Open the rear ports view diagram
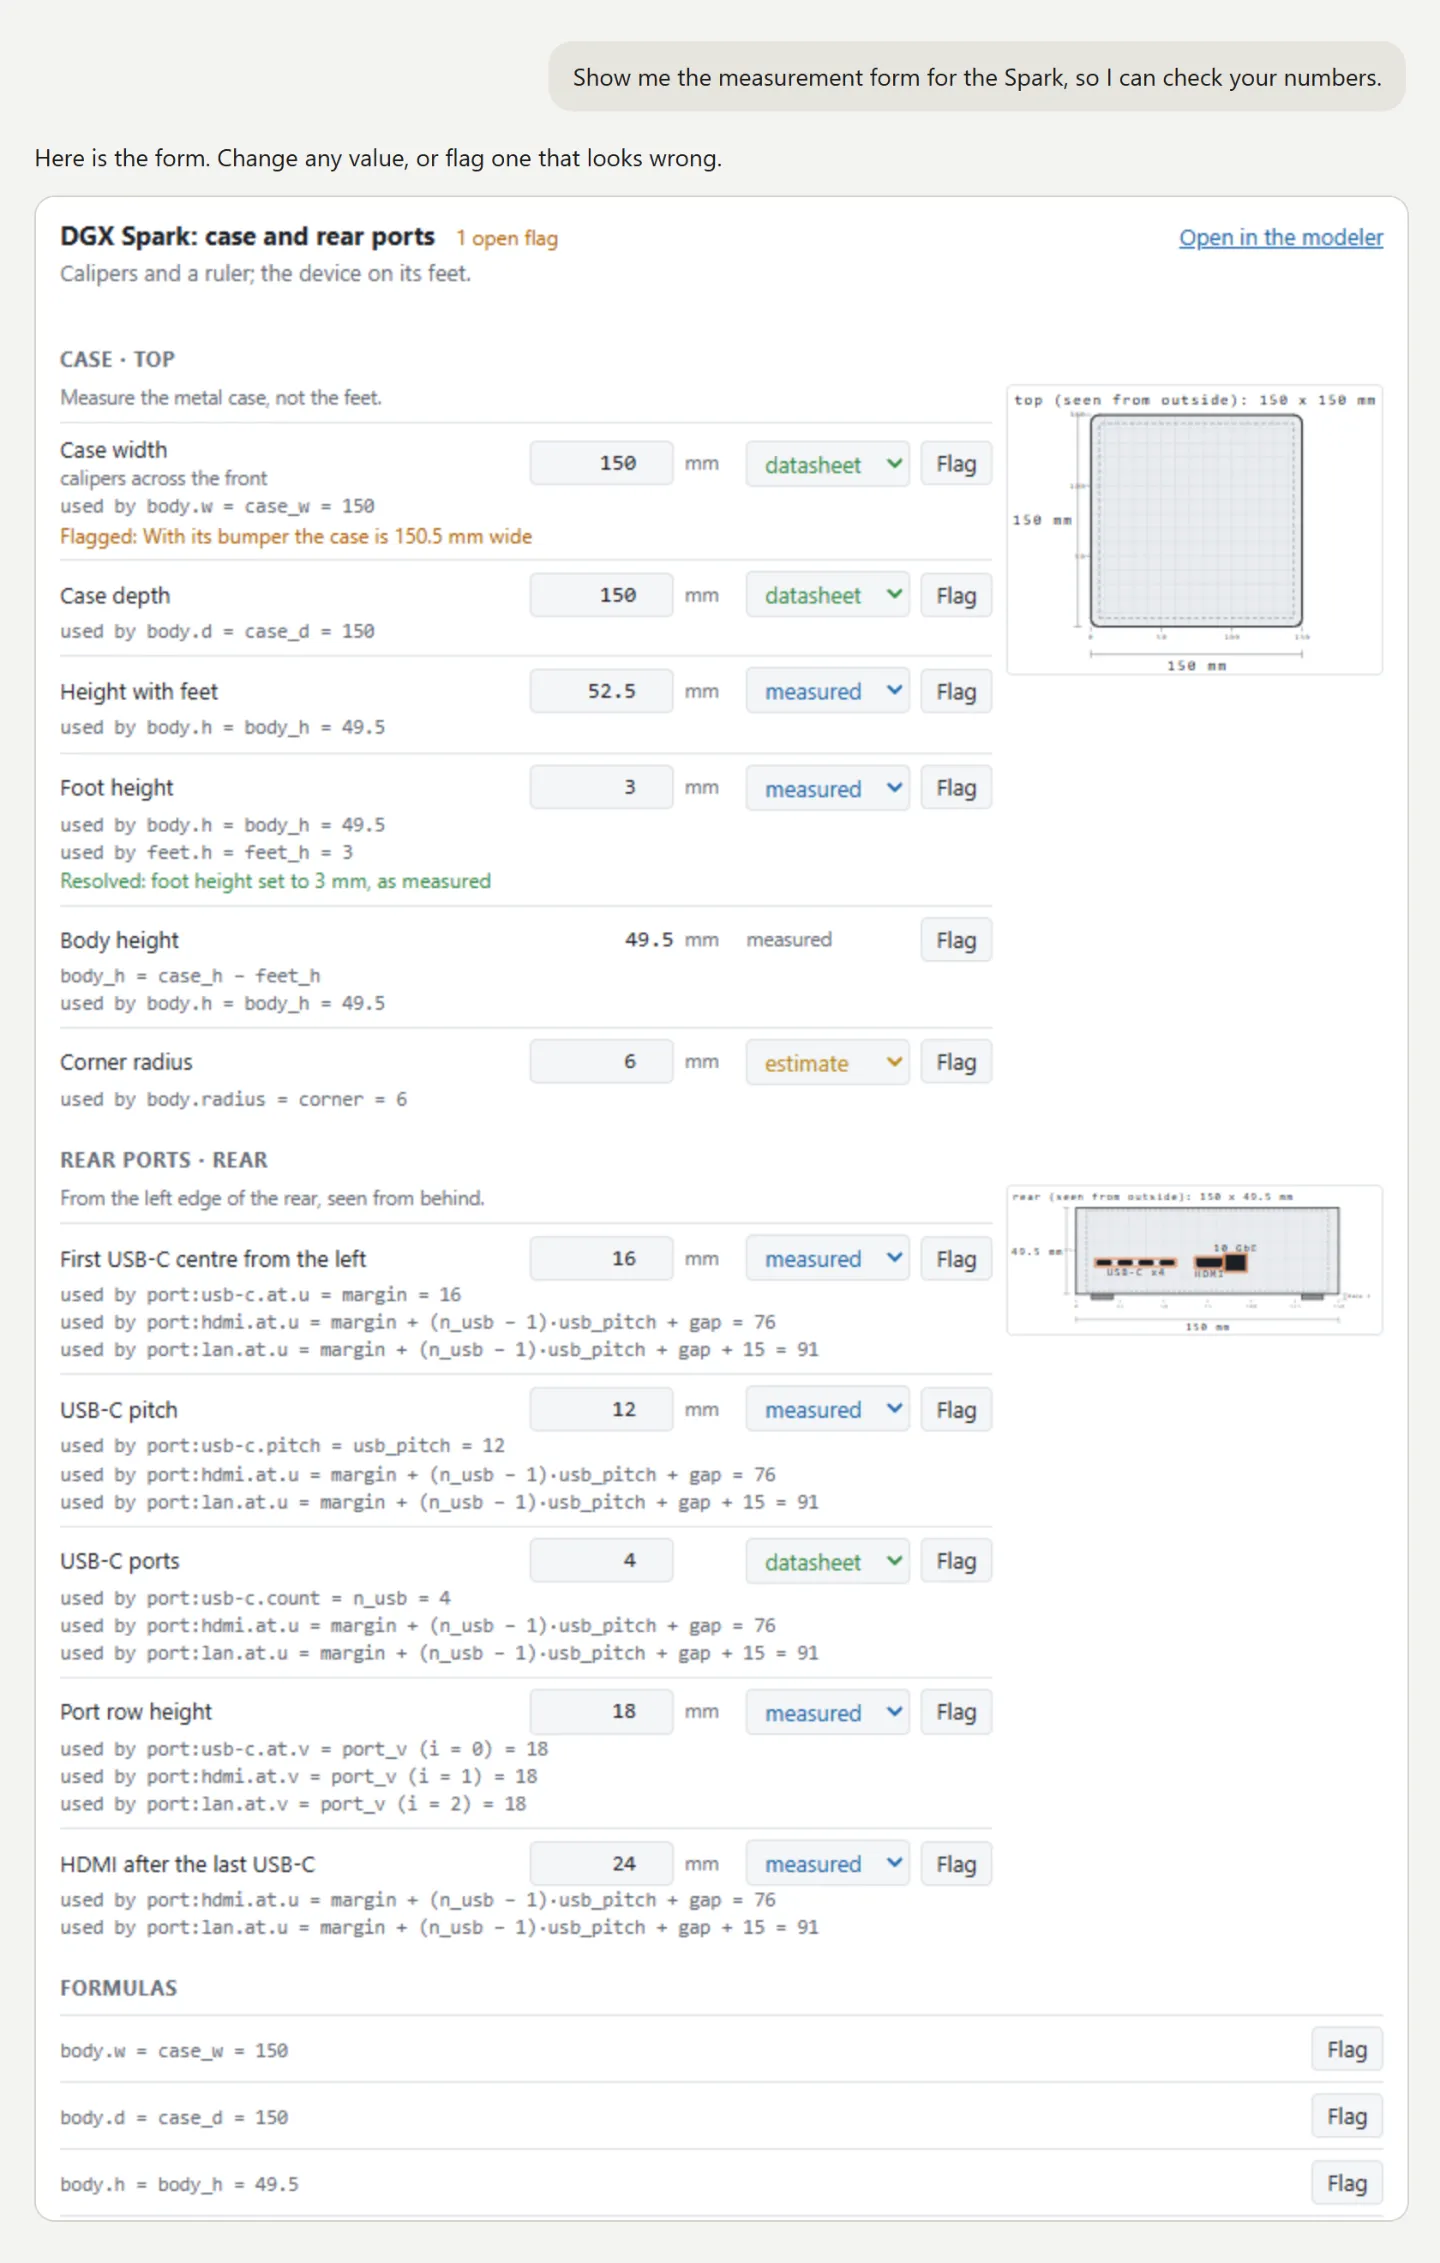The height and width of the screenshot is (2263, 1440). point(1194,1260)
